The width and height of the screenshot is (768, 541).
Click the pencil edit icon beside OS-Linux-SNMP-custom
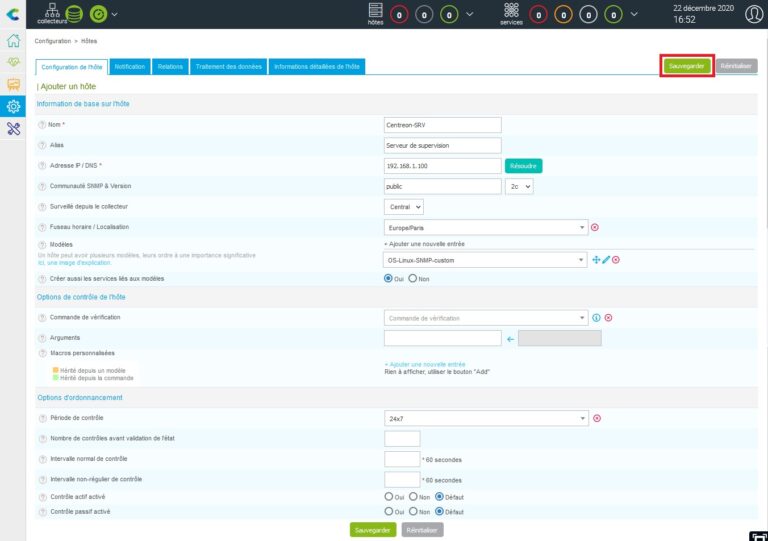coord(606,259)
